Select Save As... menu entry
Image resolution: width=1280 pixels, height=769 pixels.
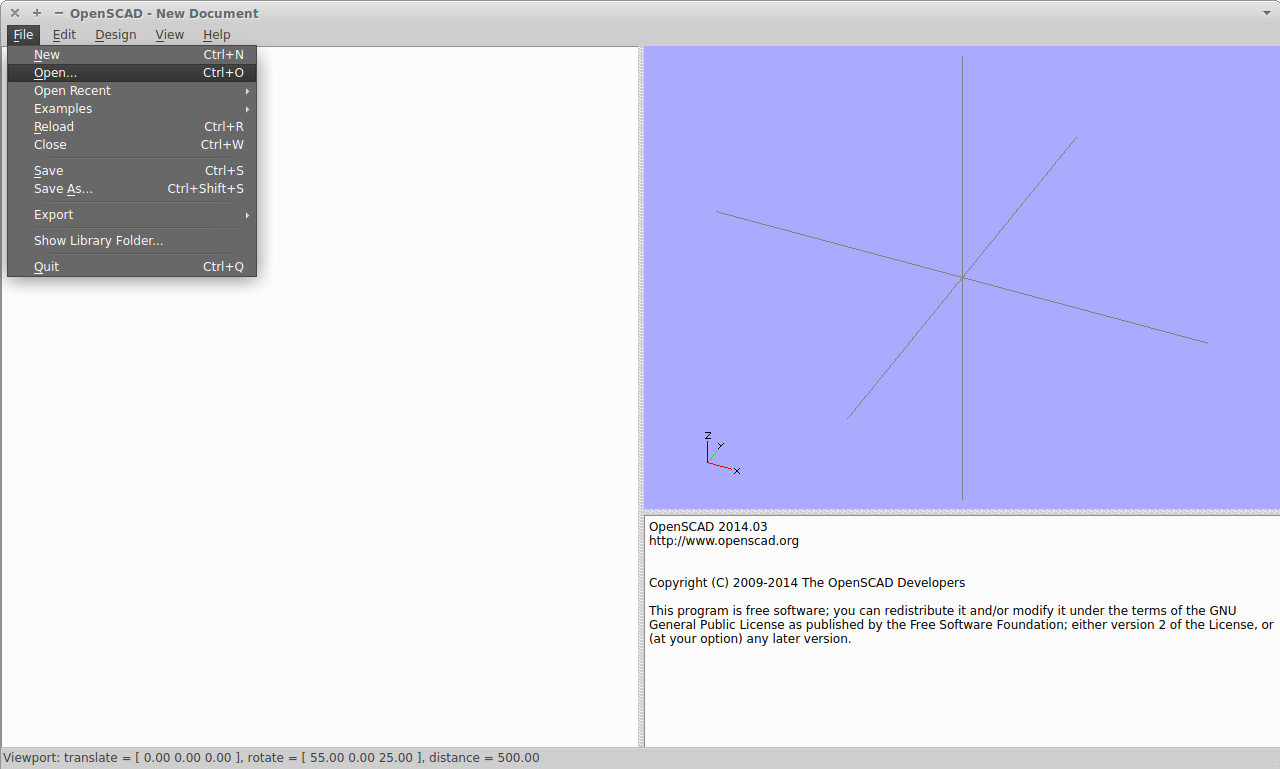click(x=132, y=189)
